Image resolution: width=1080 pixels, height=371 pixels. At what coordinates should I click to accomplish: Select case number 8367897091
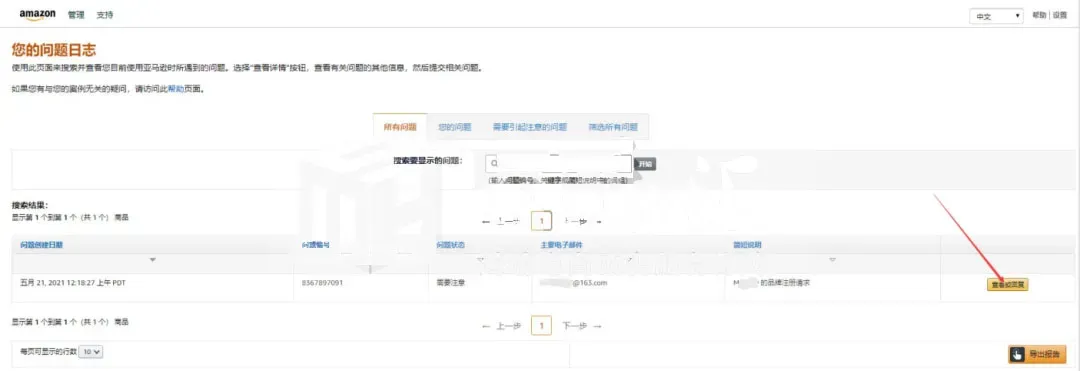coord(322,283)
